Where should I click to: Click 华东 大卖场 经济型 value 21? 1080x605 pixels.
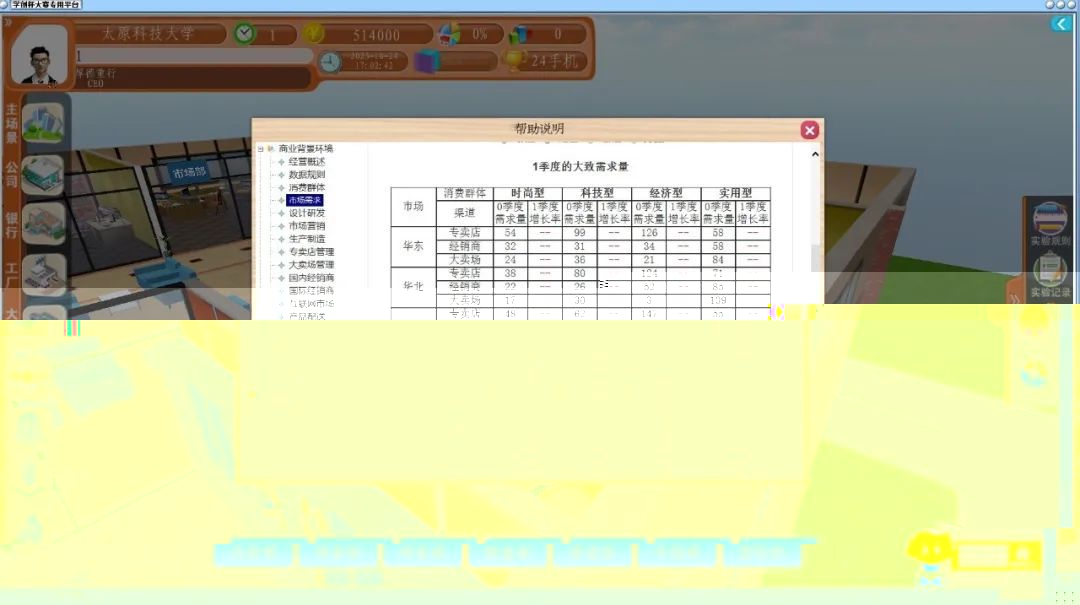(649, 260)
